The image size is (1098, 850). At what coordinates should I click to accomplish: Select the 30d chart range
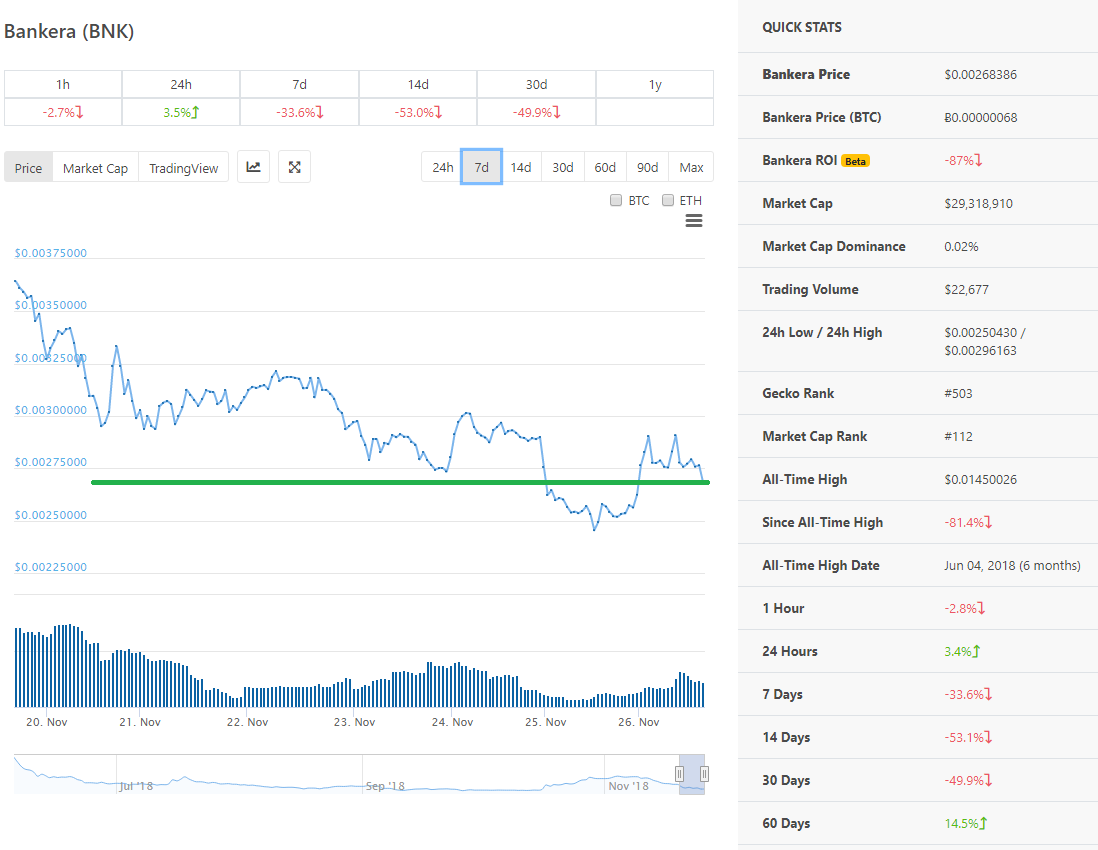point(562,167)
